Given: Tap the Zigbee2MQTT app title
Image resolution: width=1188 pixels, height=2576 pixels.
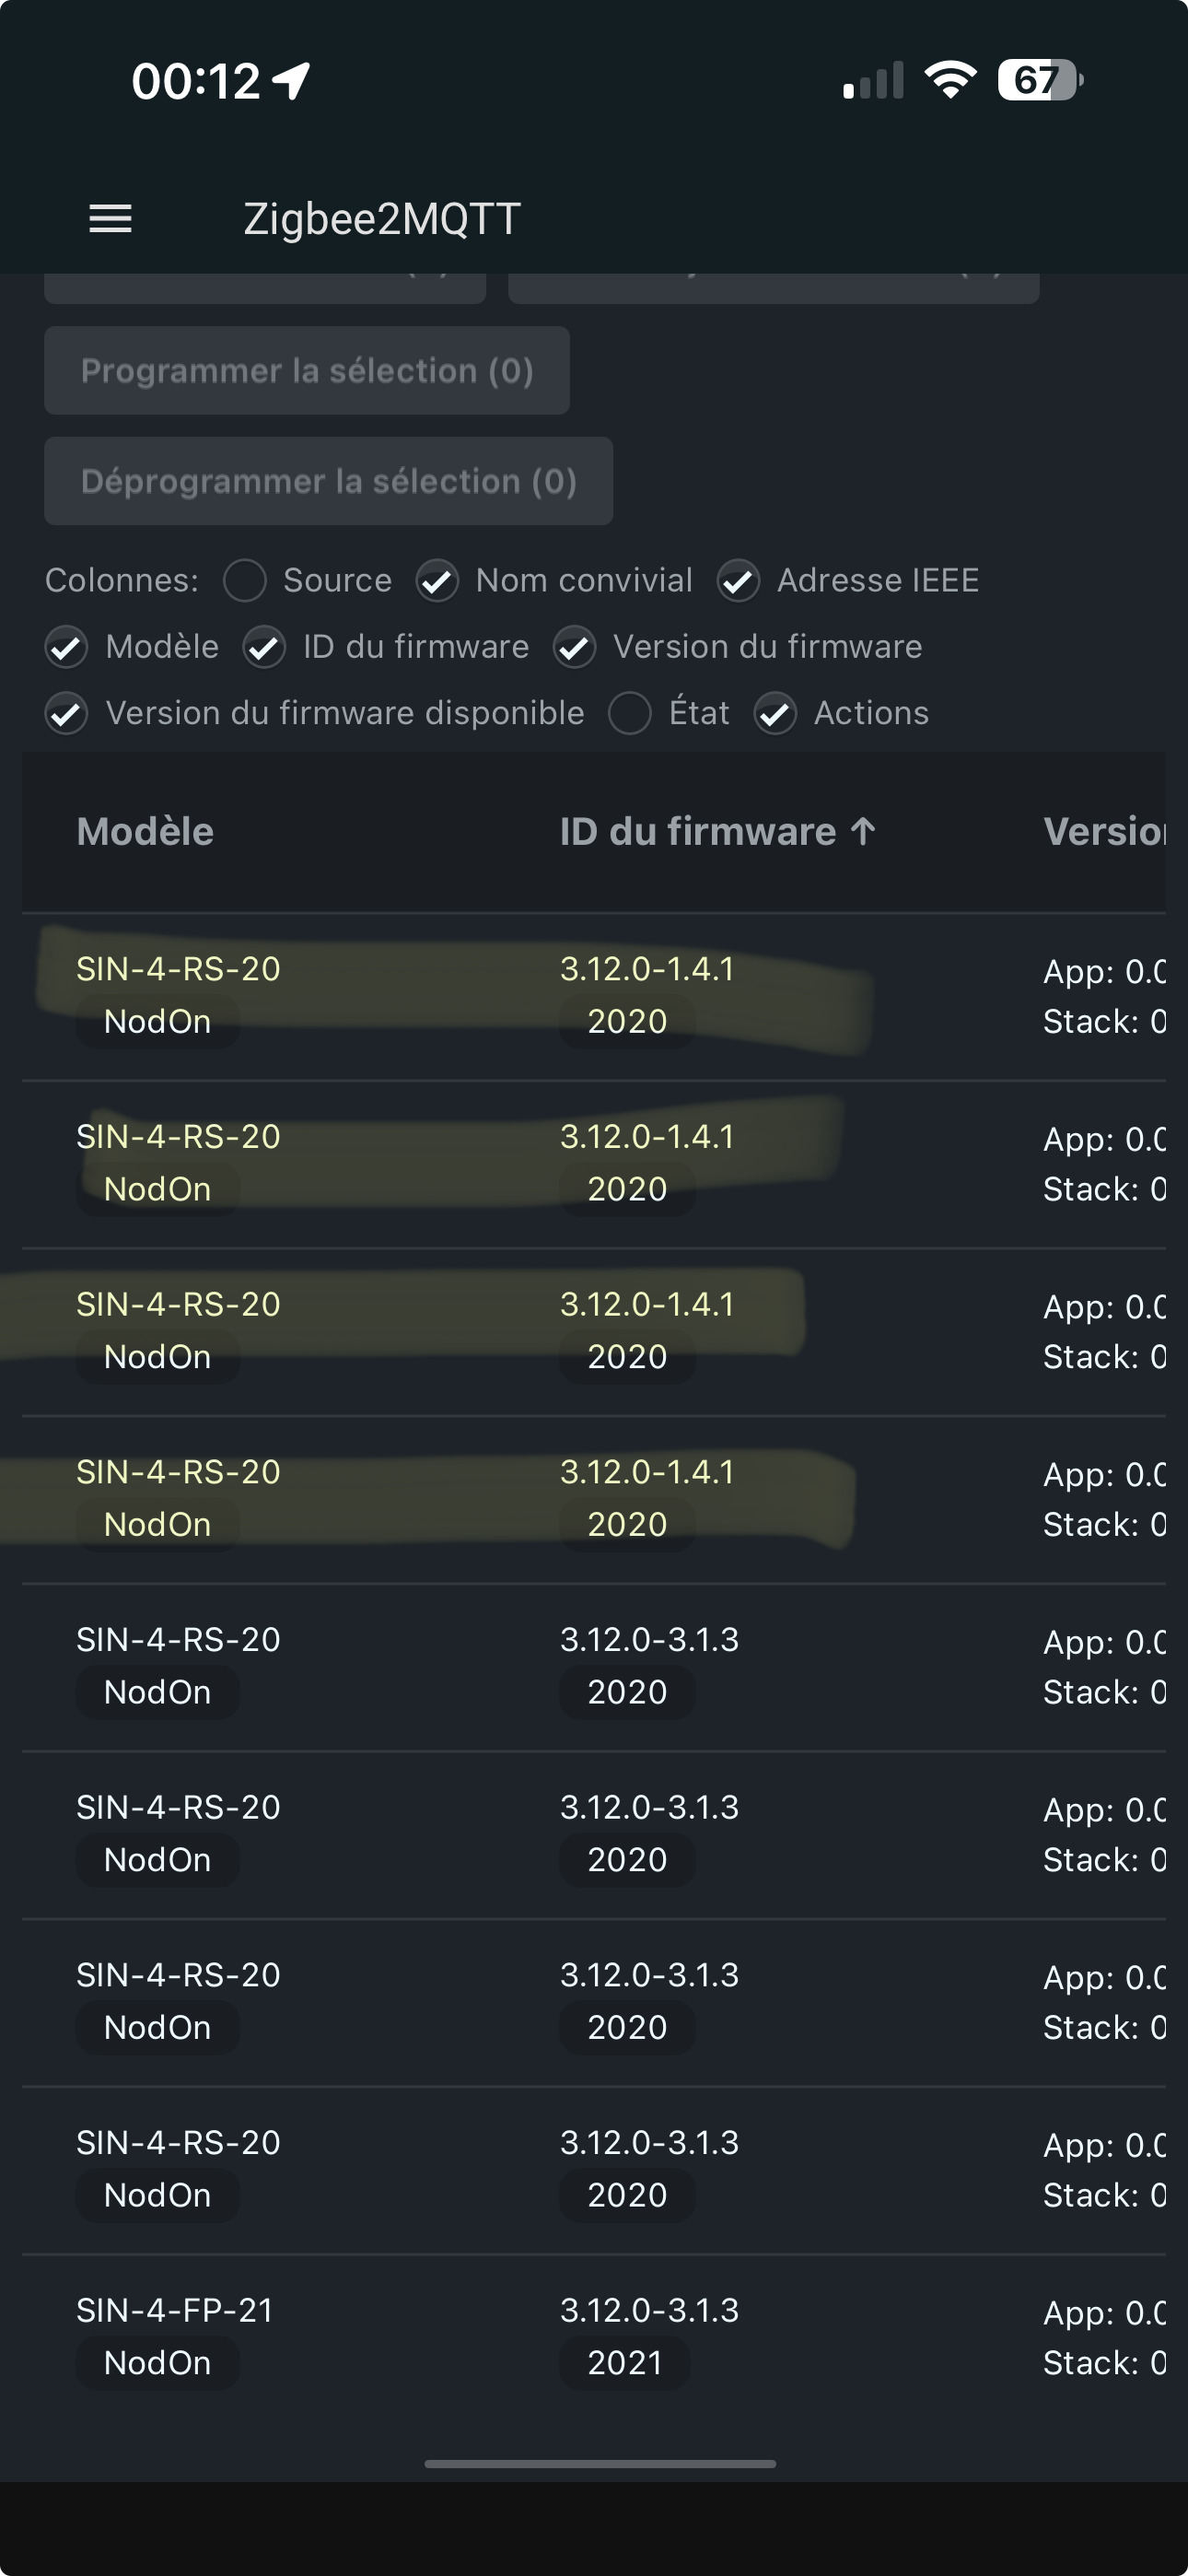Looking at the screenshot, I should click(382, 218).
